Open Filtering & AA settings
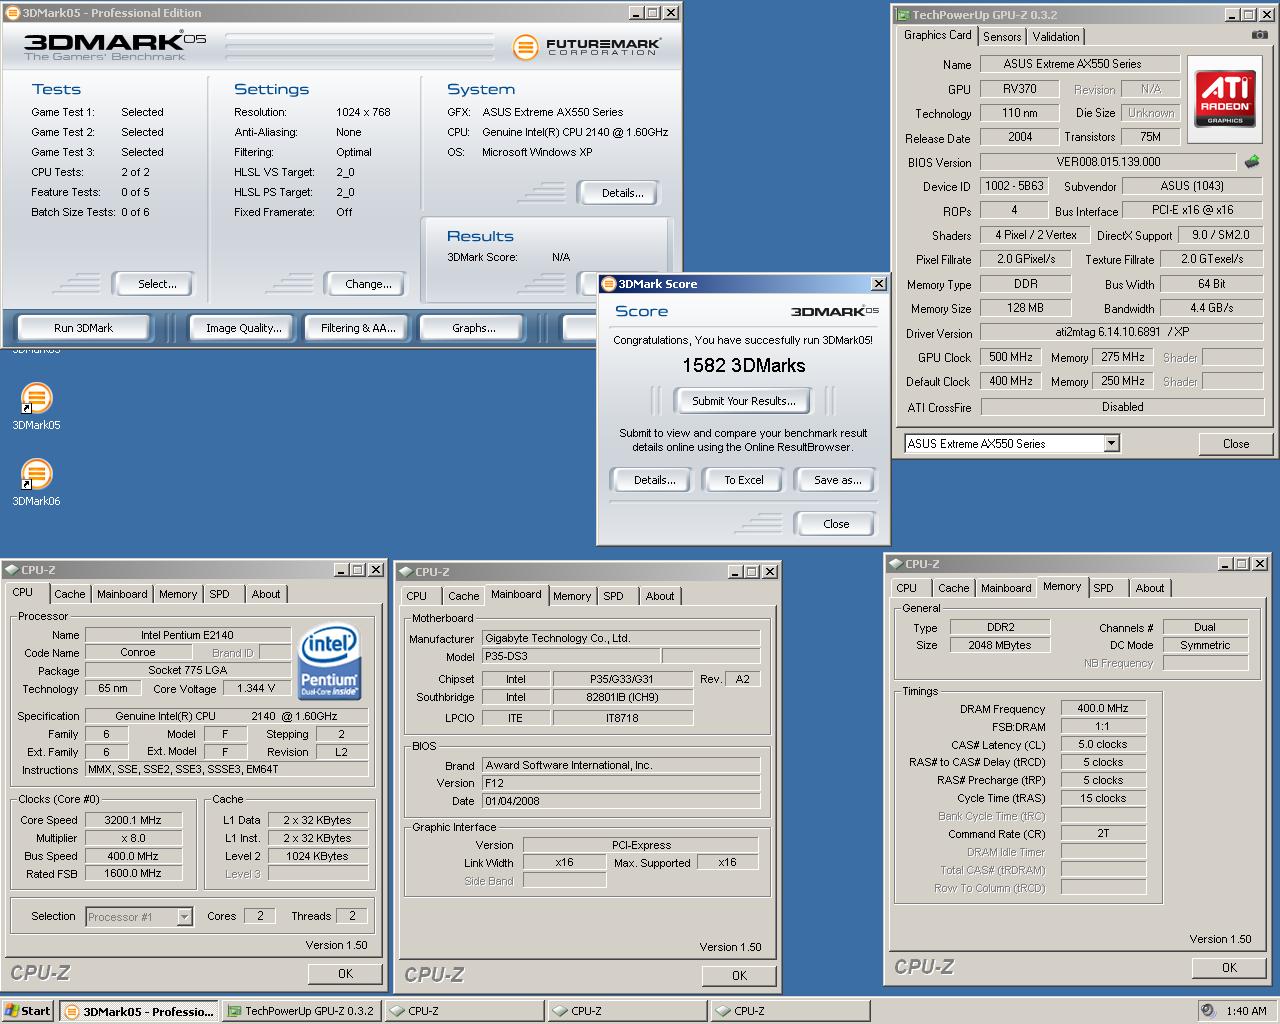This screenshot has height=1024, width=1280. [x=358, y=328]
